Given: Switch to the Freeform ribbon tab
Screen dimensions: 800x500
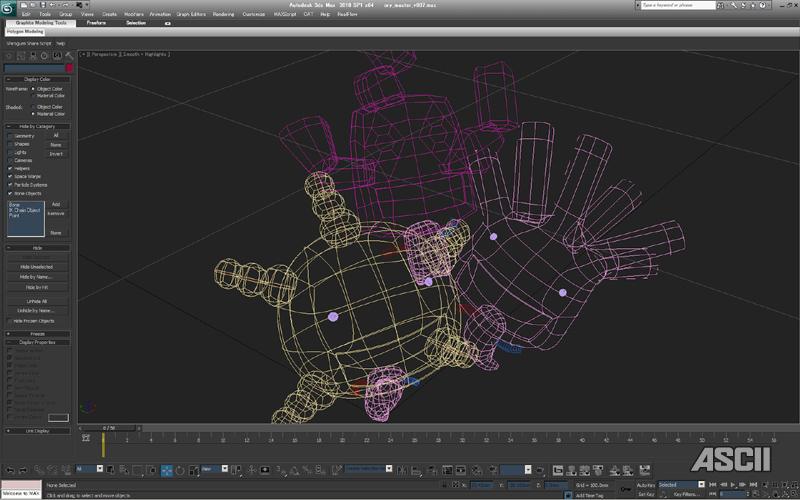Looking at the screenshot, I should (96, 22).
